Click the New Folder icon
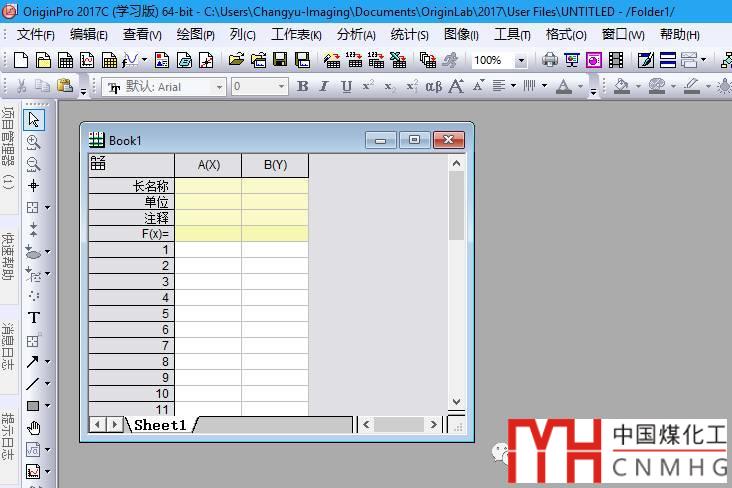 43,60
